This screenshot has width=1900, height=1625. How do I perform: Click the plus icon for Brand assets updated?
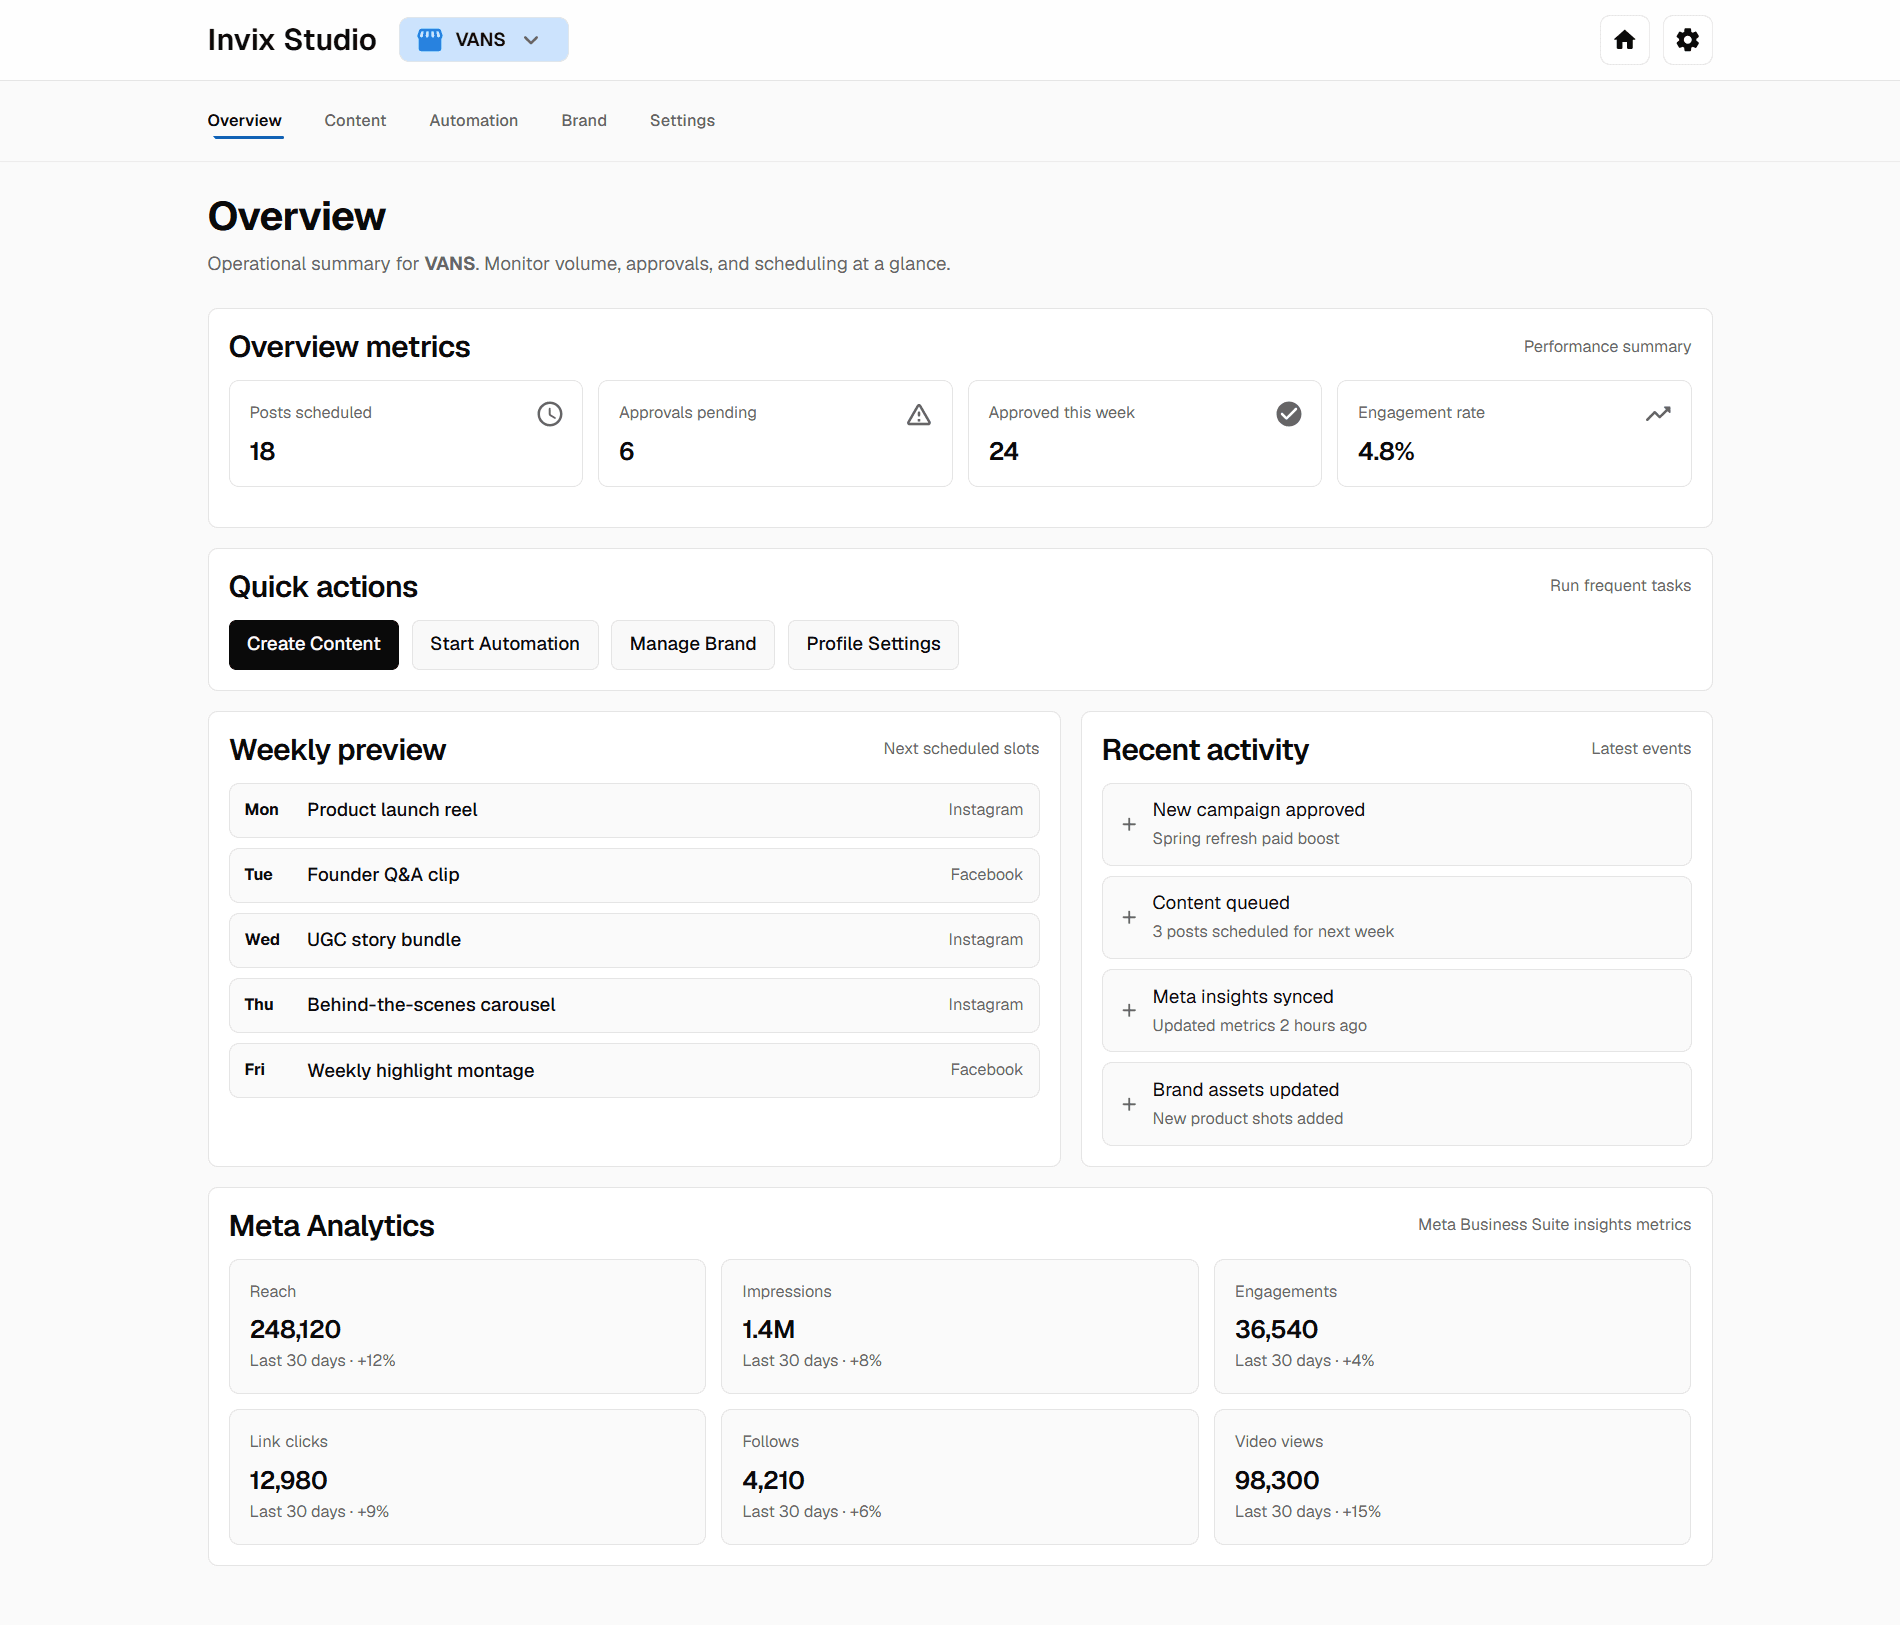(1129, 1104)
